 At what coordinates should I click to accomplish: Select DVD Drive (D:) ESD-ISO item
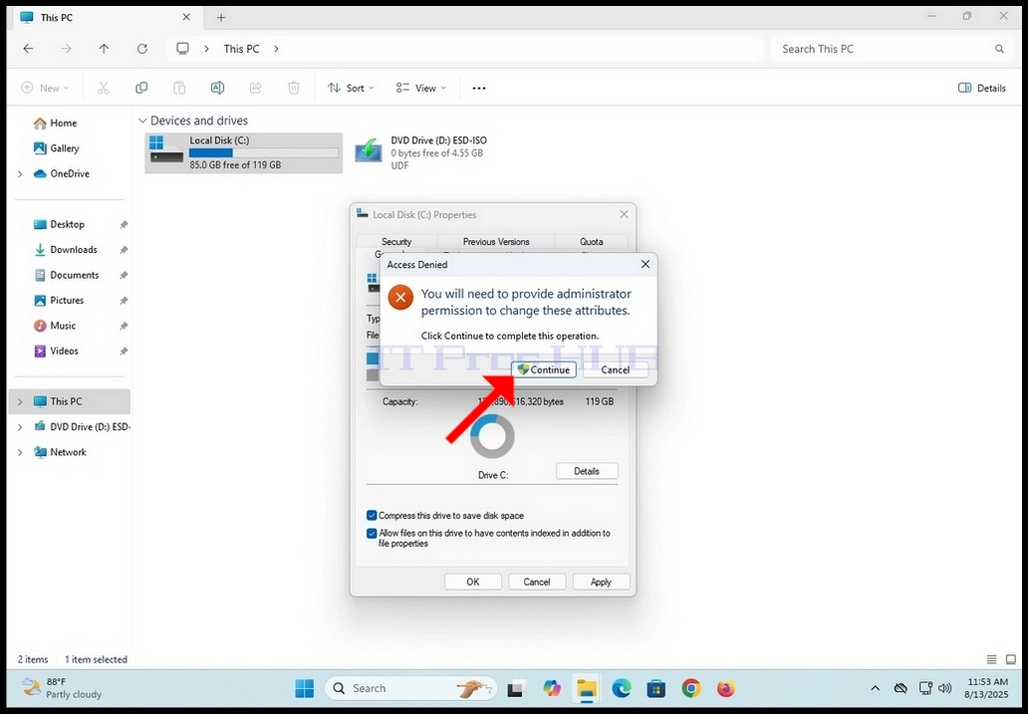pyautogui.click(x=421, y=153)
